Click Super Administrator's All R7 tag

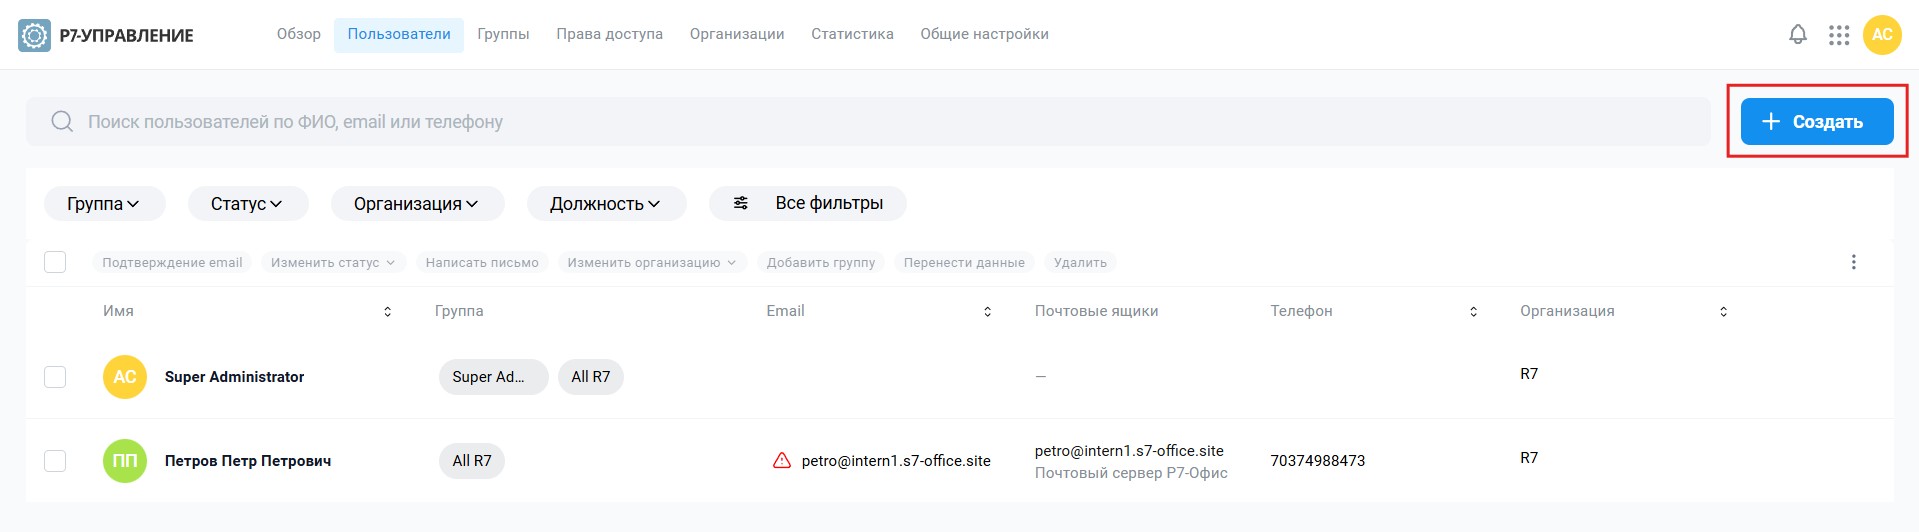point(591,377)
